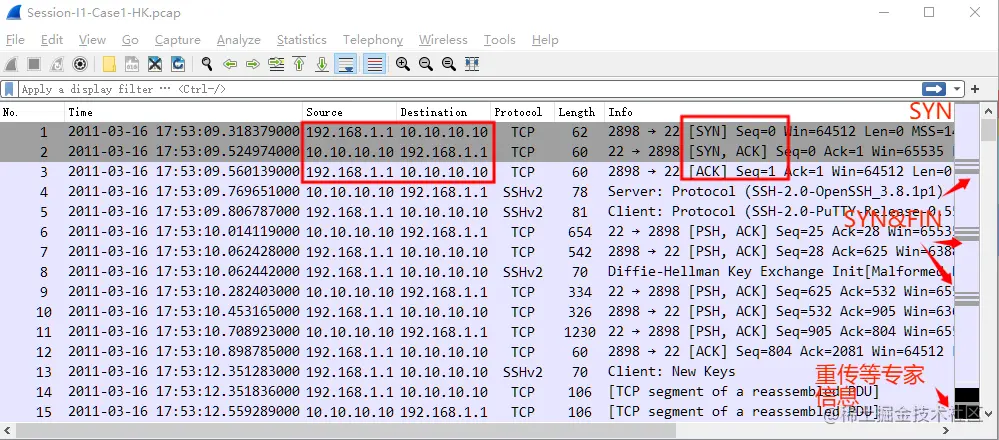Click the plus add filter button

pyautogui.click(x=975, y=89)
